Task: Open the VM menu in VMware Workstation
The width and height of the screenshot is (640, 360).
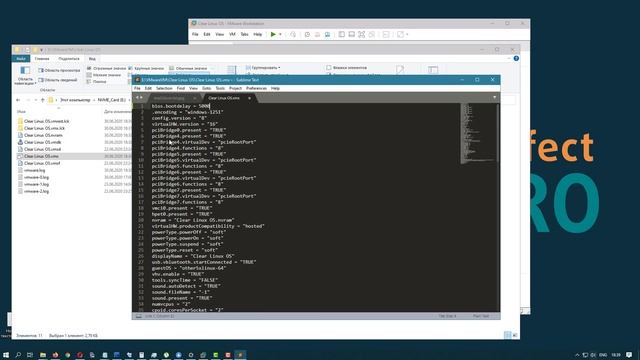Action: [x=232, y=34]
